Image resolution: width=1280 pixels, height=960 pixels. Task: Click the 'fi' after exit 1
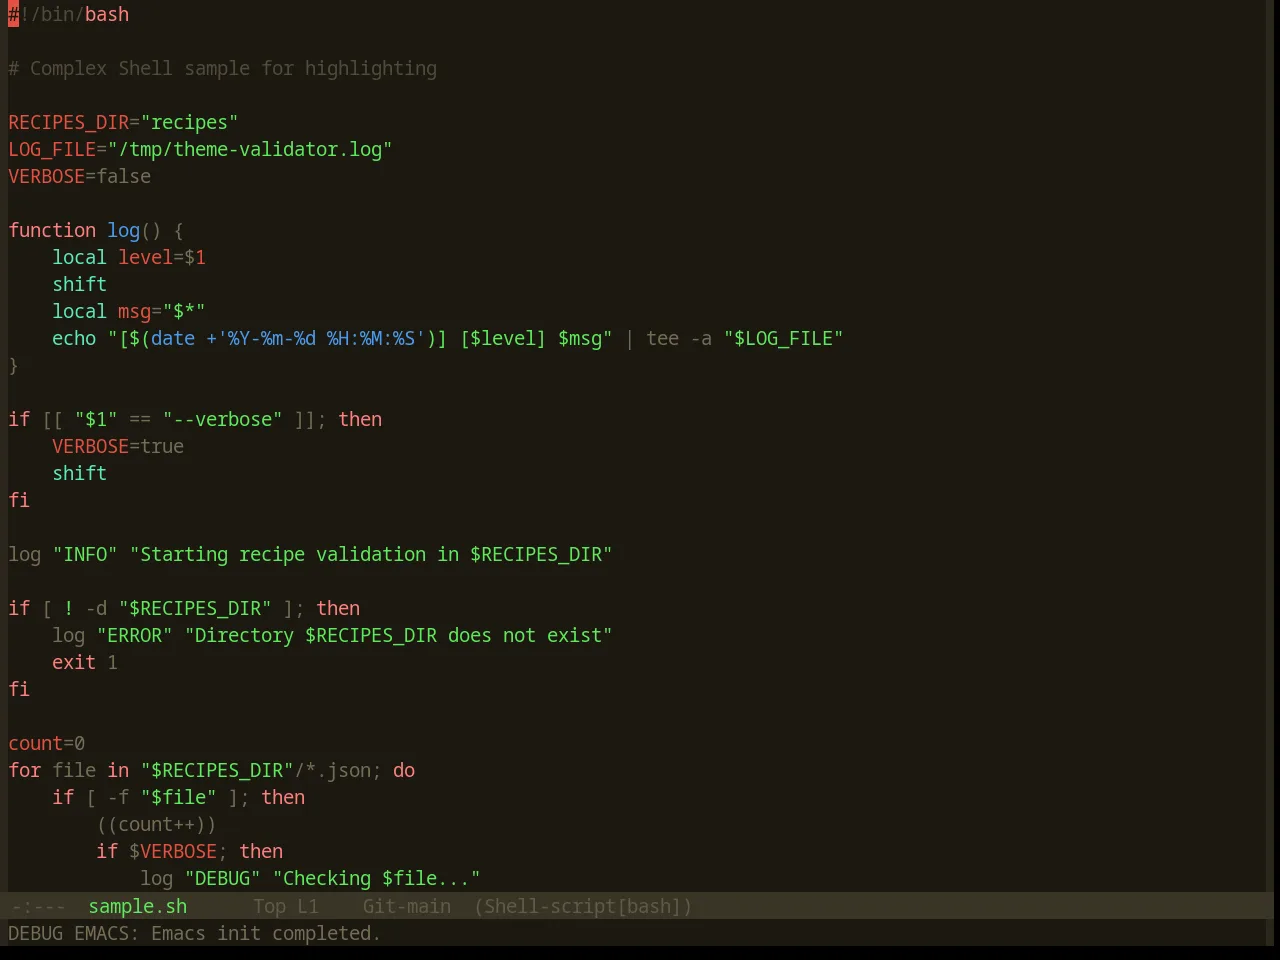click(x=19, y=689)
